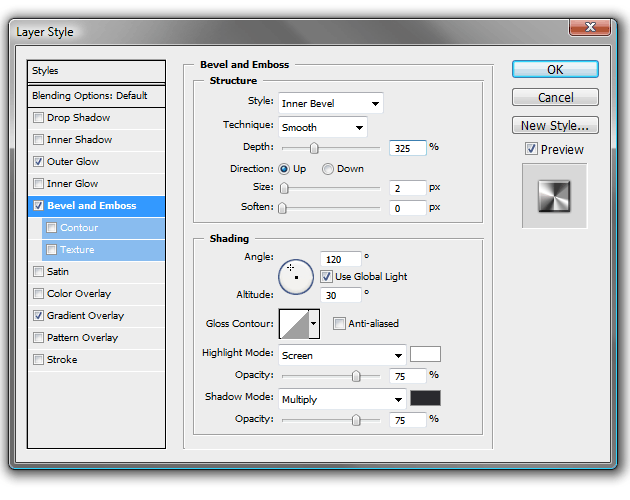The height and width of the screenshot is (500, 630).
Task: Click the Gloss Contour curve thumbnail
Action: [x=294, y=324]
